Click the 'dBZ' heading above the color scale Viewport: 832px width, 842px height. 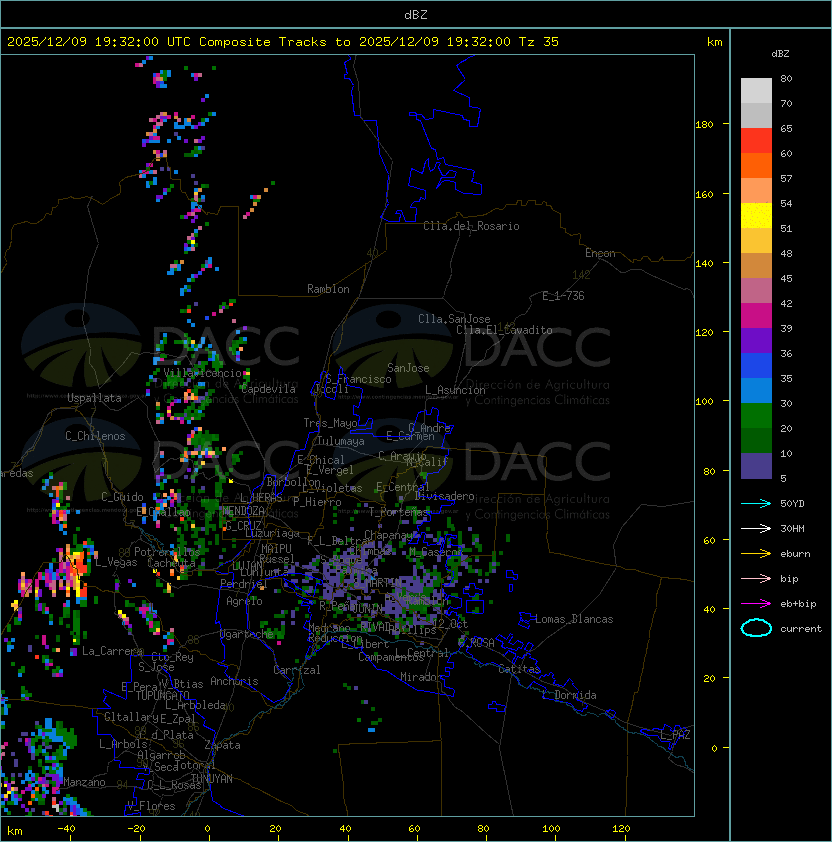click(780, 54)
